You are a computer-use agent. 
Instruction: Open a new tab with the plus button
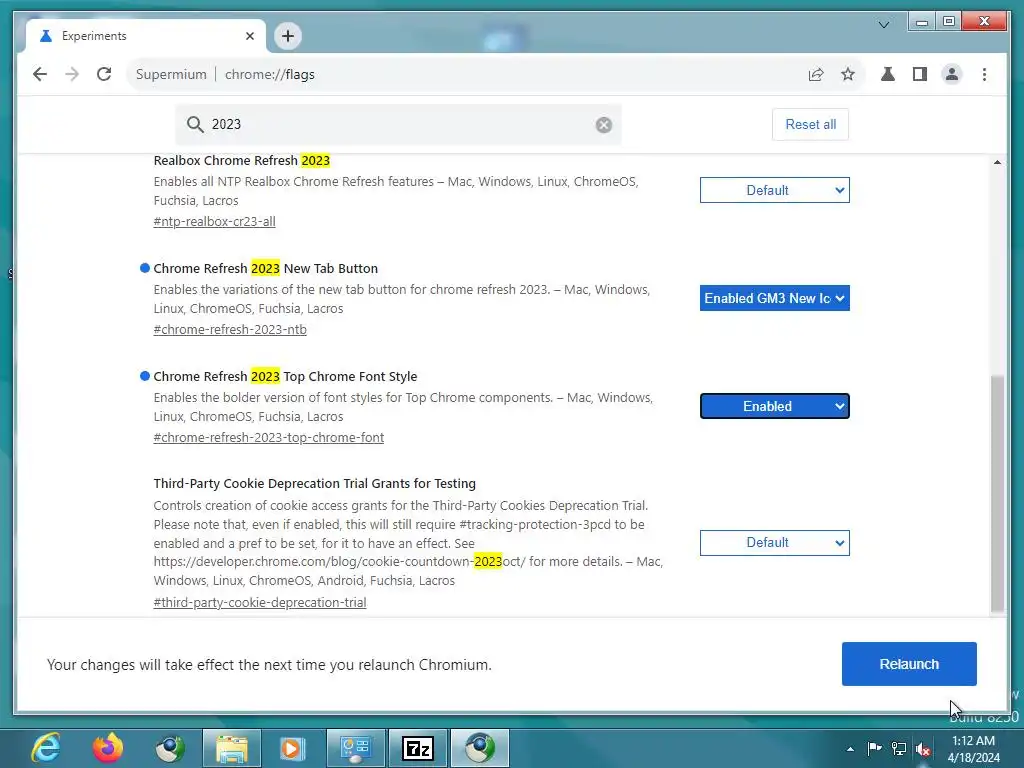click(288, 36)
